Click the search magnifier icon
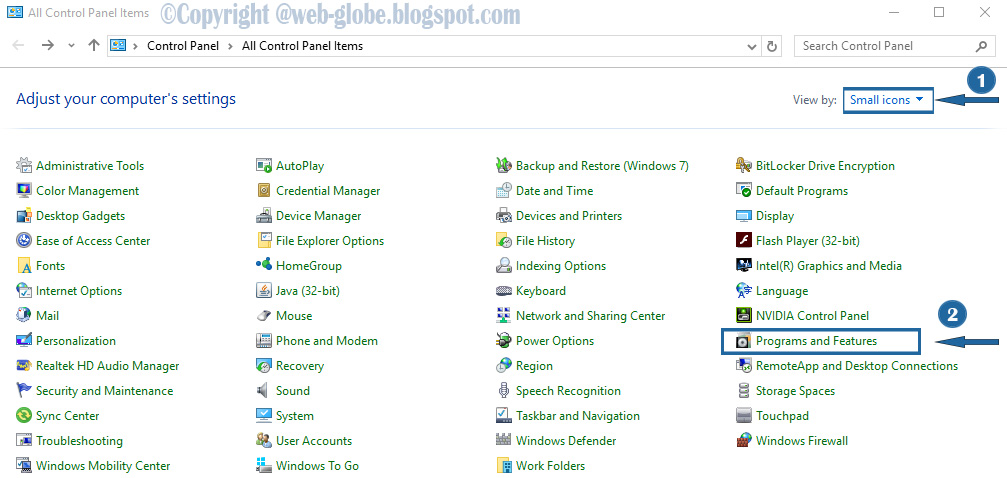Image resolution: width=1007 pixels, height=478 pixels. [x=981, y=46]
